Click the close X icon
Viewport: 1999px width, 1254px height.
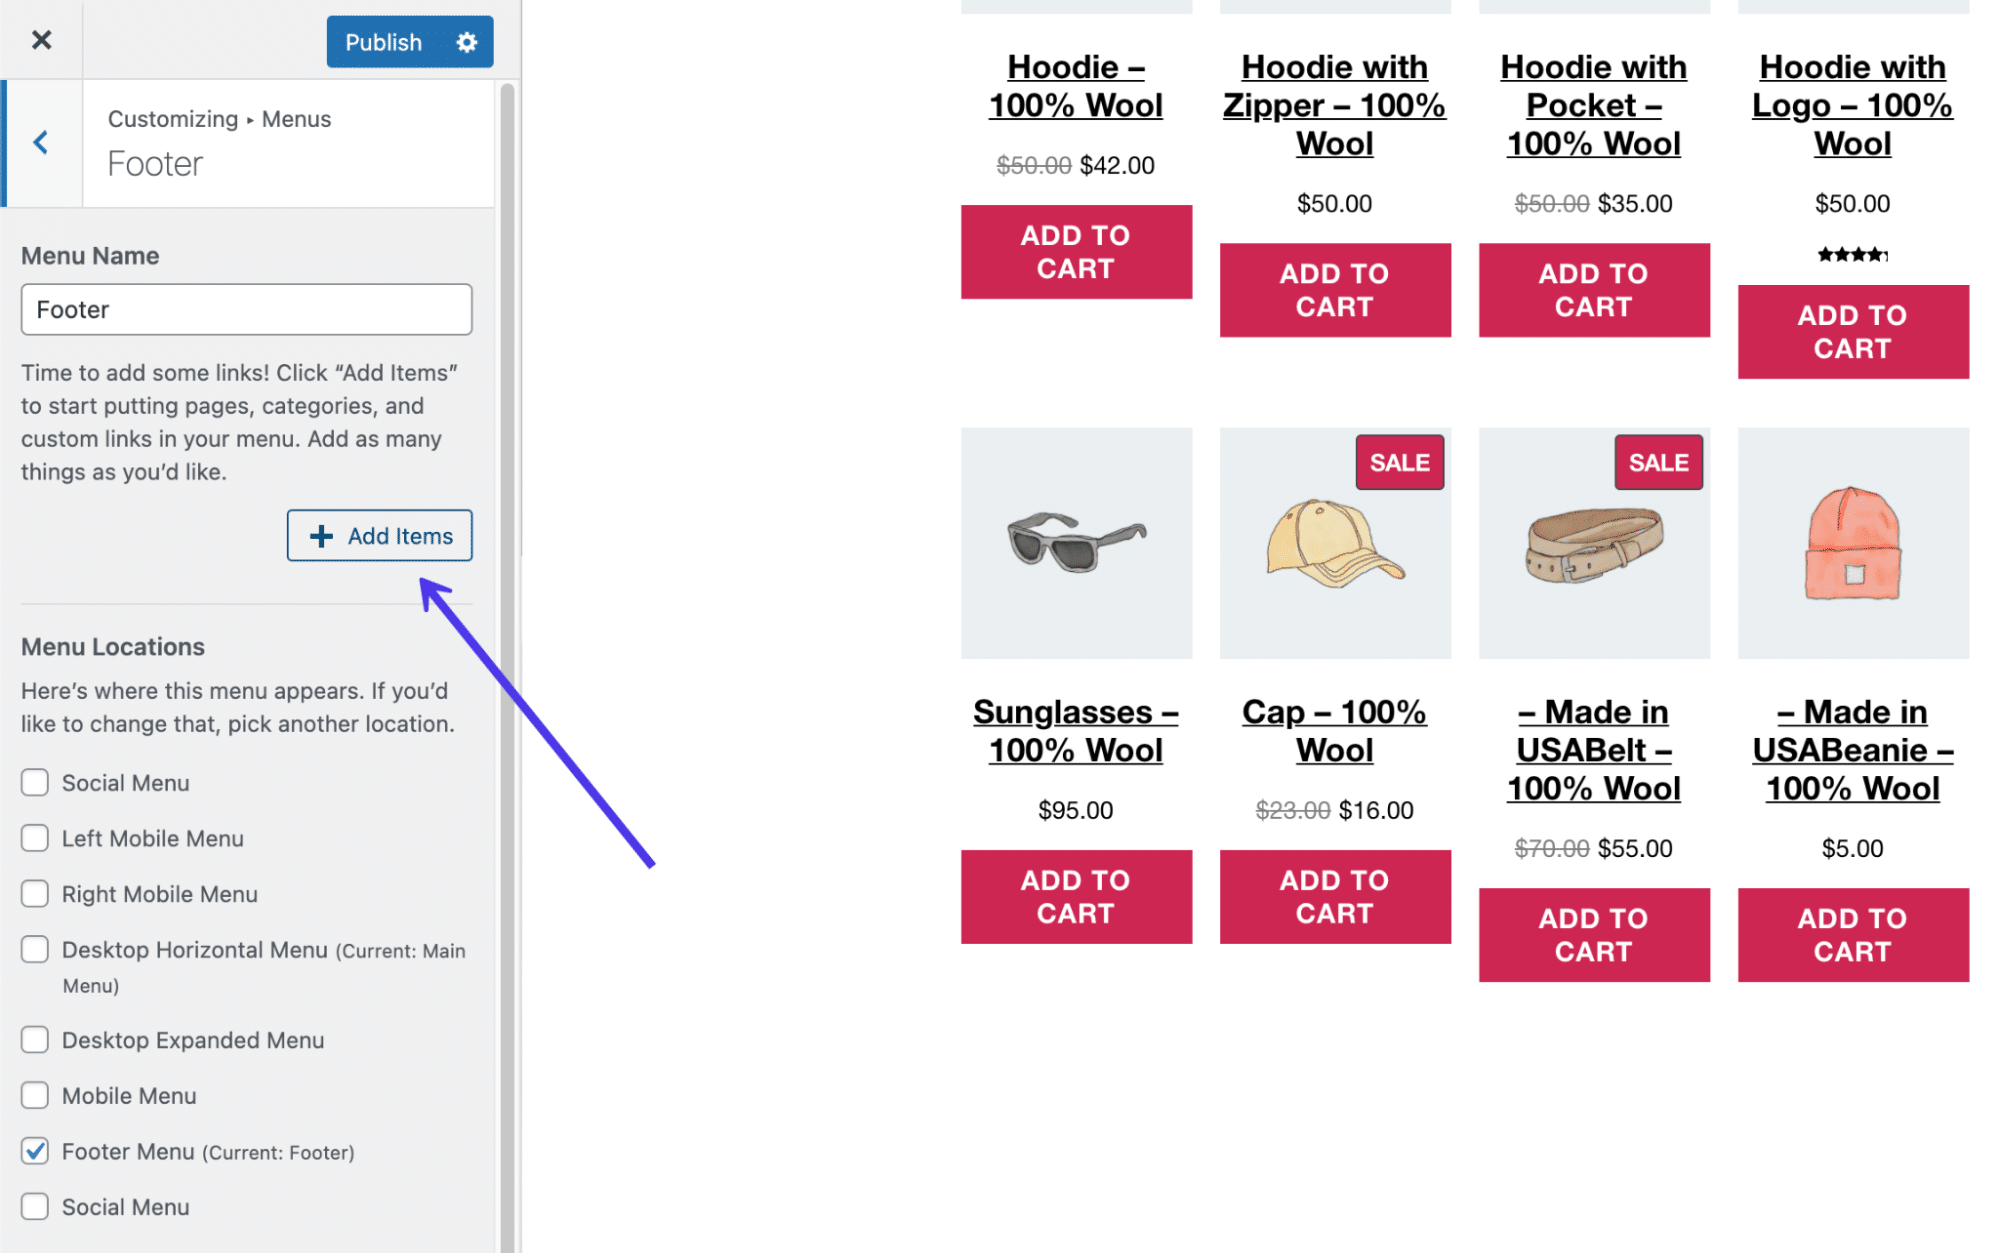[42, 39]
